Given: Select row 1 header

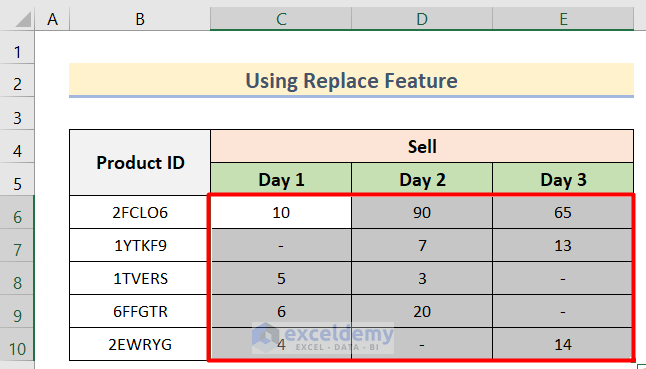Looking at the screenshot, I should point(17,47).
